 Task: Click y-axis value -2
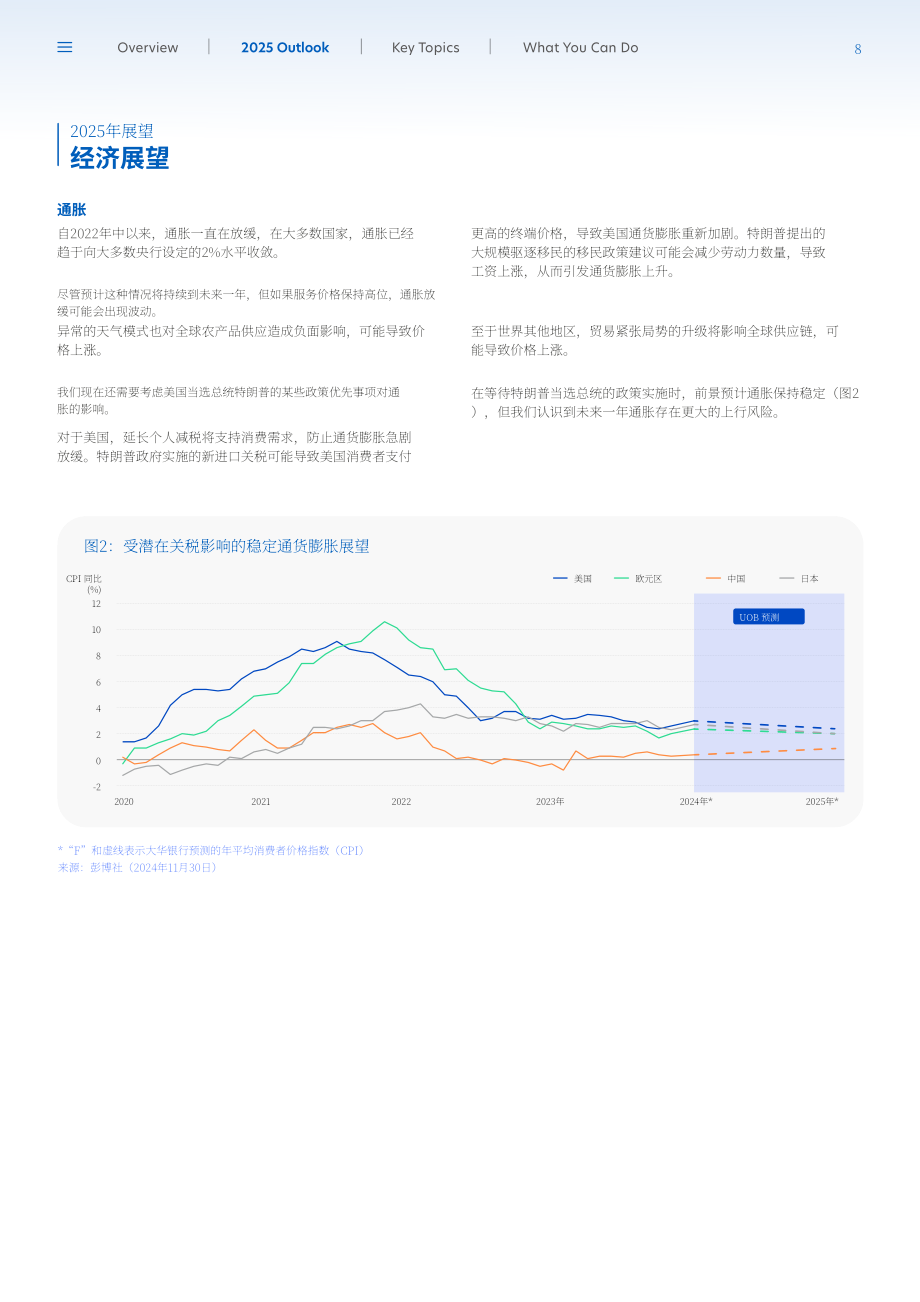pyautogui.click(x=97, y=787)
